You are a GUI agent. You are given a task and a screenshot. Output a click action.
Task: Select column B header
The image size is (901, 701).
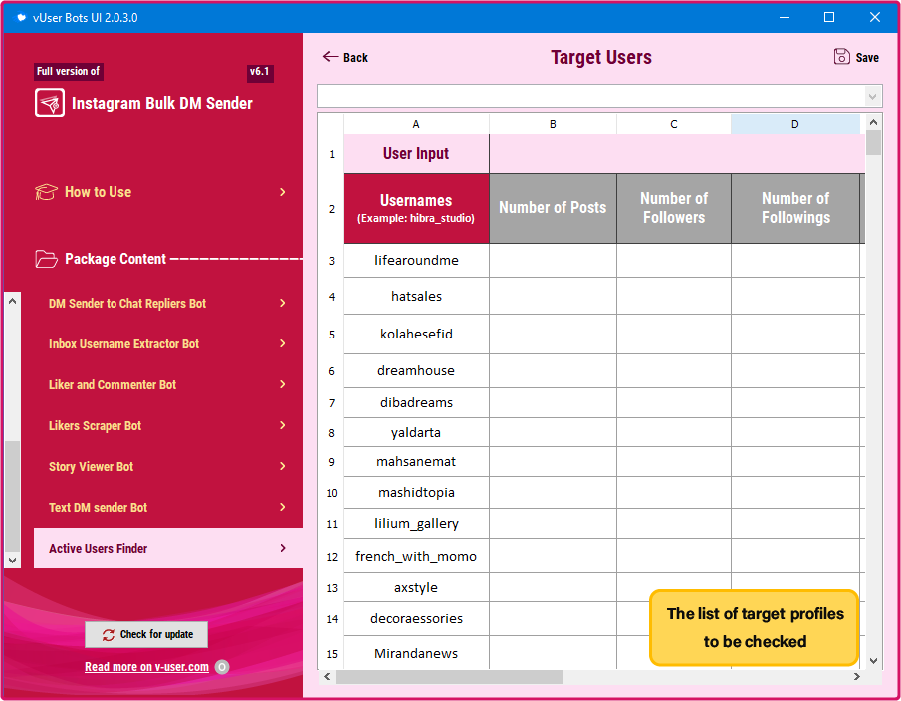point(553,124)
